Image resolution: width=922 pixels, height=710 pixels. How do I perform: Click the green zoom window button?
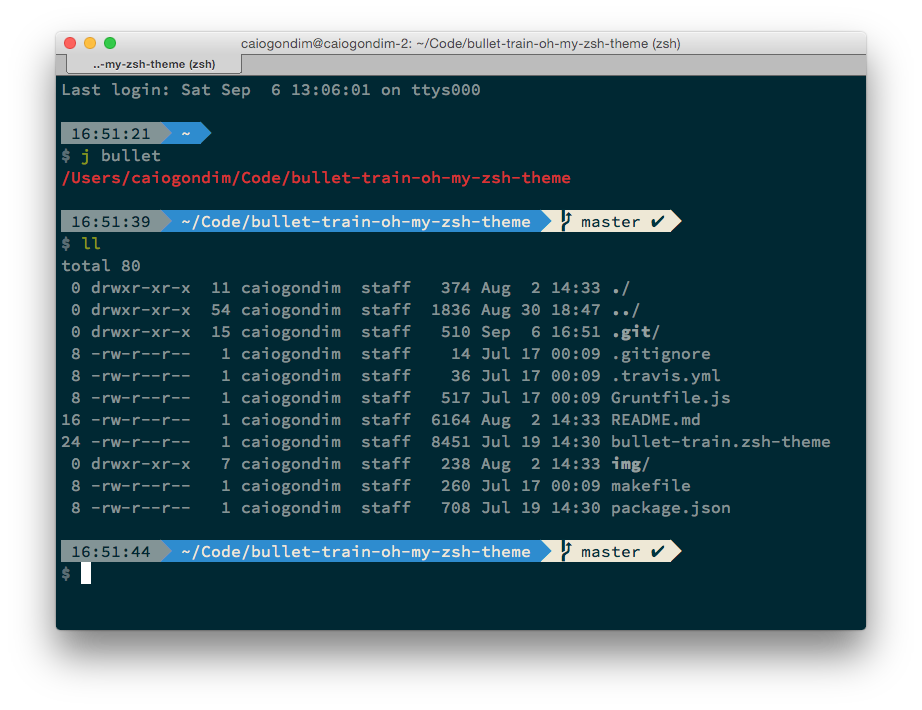(110, 43)
